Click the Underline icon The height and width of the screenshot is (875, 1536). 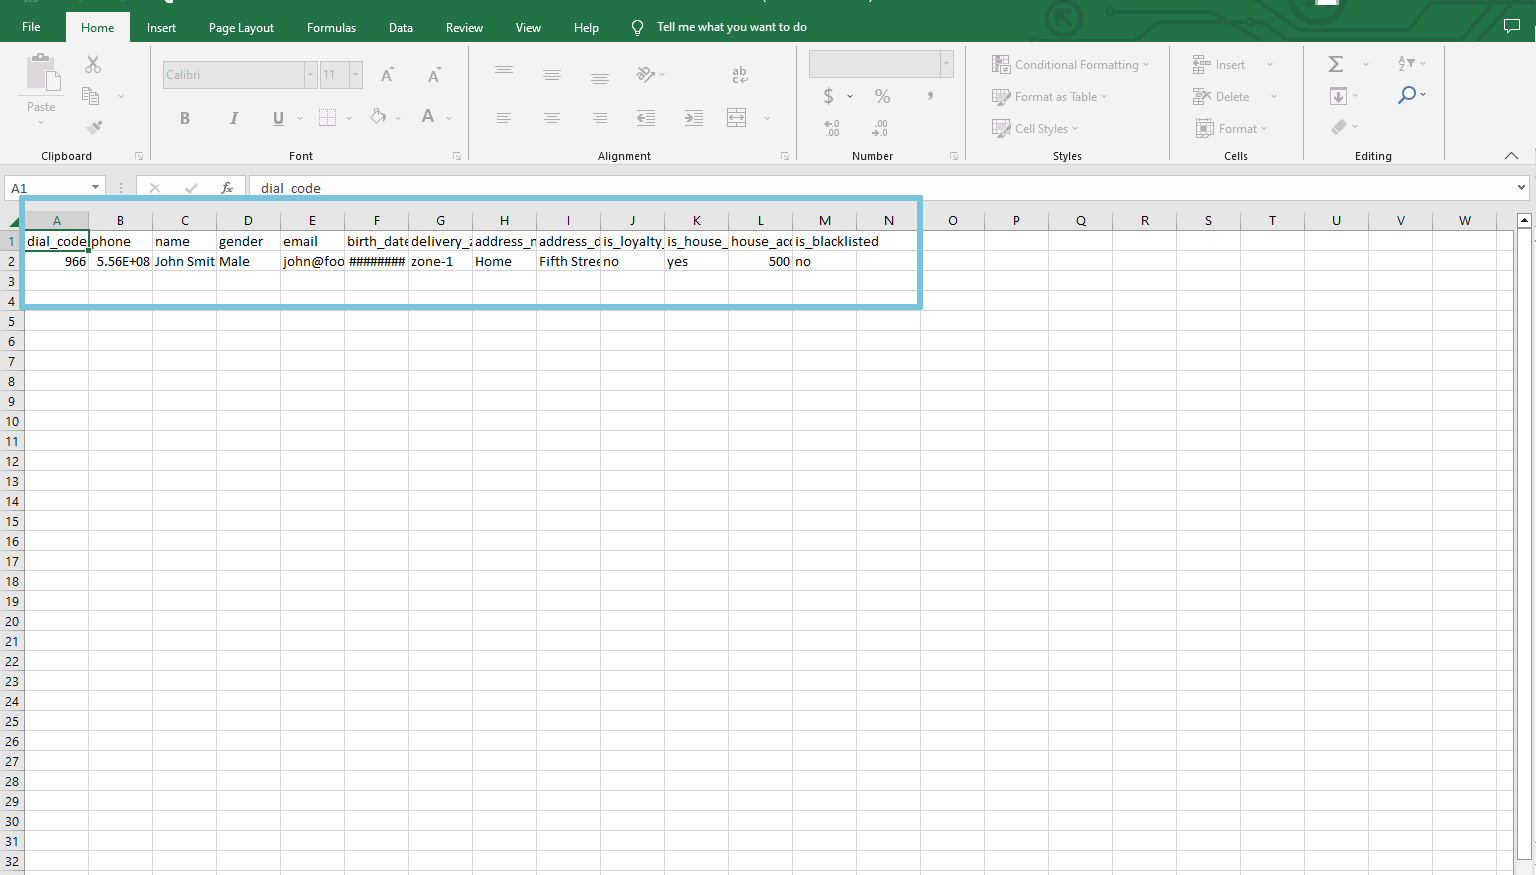click(x=277, y=118)
